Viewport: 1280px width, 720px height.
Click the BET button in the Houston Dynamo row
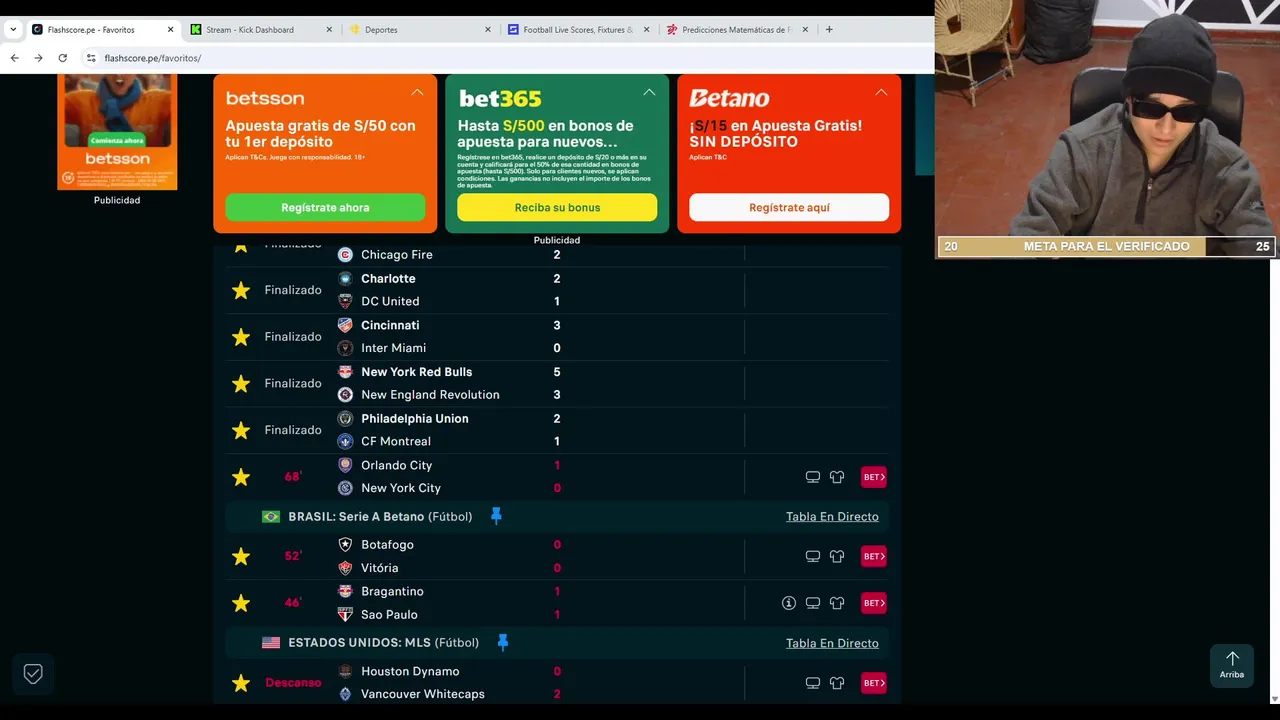pos(874,683)
